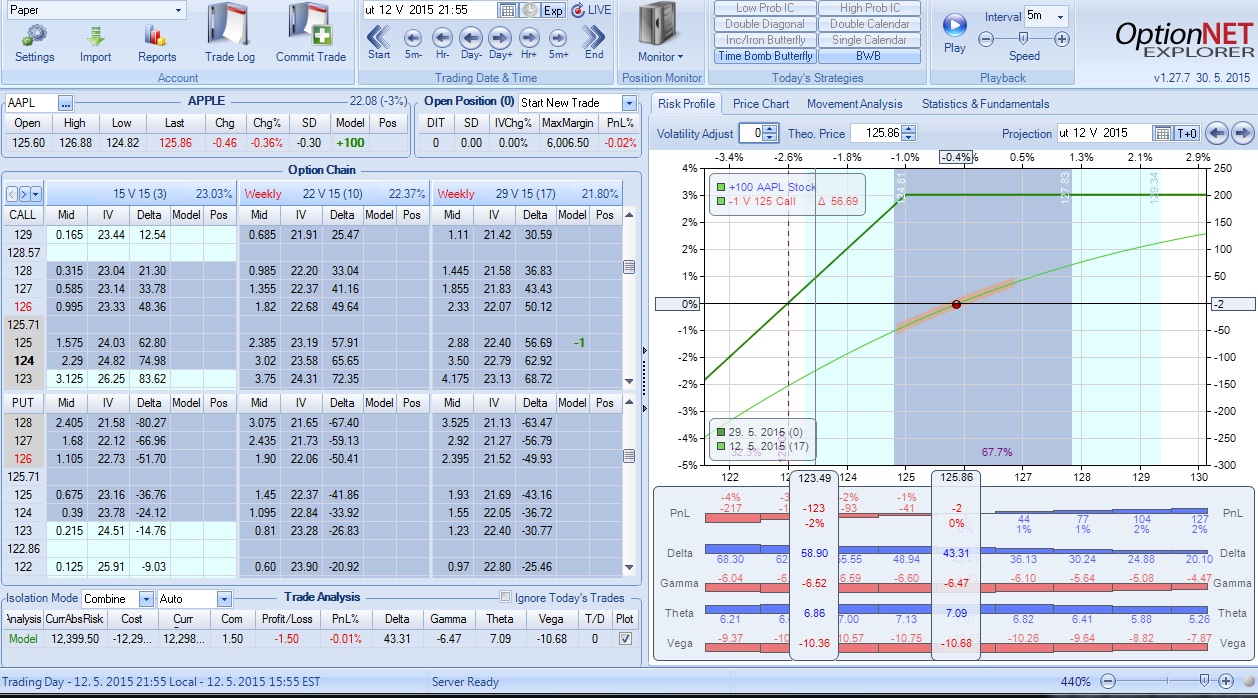The height and width of the screenshot is (698, 1258).
Task: Click the playback Speed slider handle
Action: (1022, 39)
